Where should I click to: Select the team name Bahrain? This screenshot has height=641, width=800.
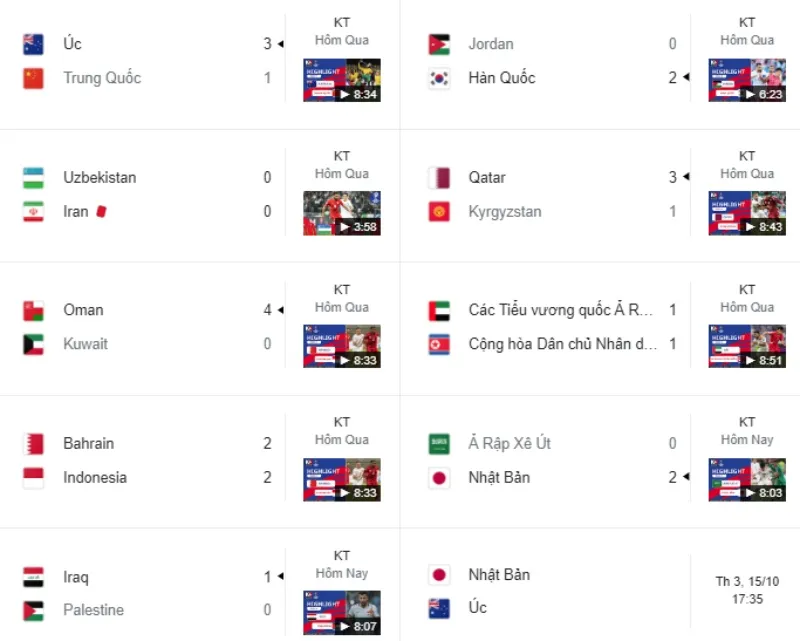[x=89, y=443]
